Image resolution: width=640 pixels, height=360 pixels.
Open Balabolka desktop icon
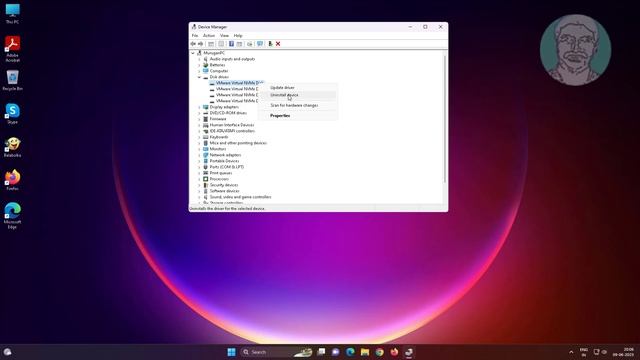(x=12, y=147)
